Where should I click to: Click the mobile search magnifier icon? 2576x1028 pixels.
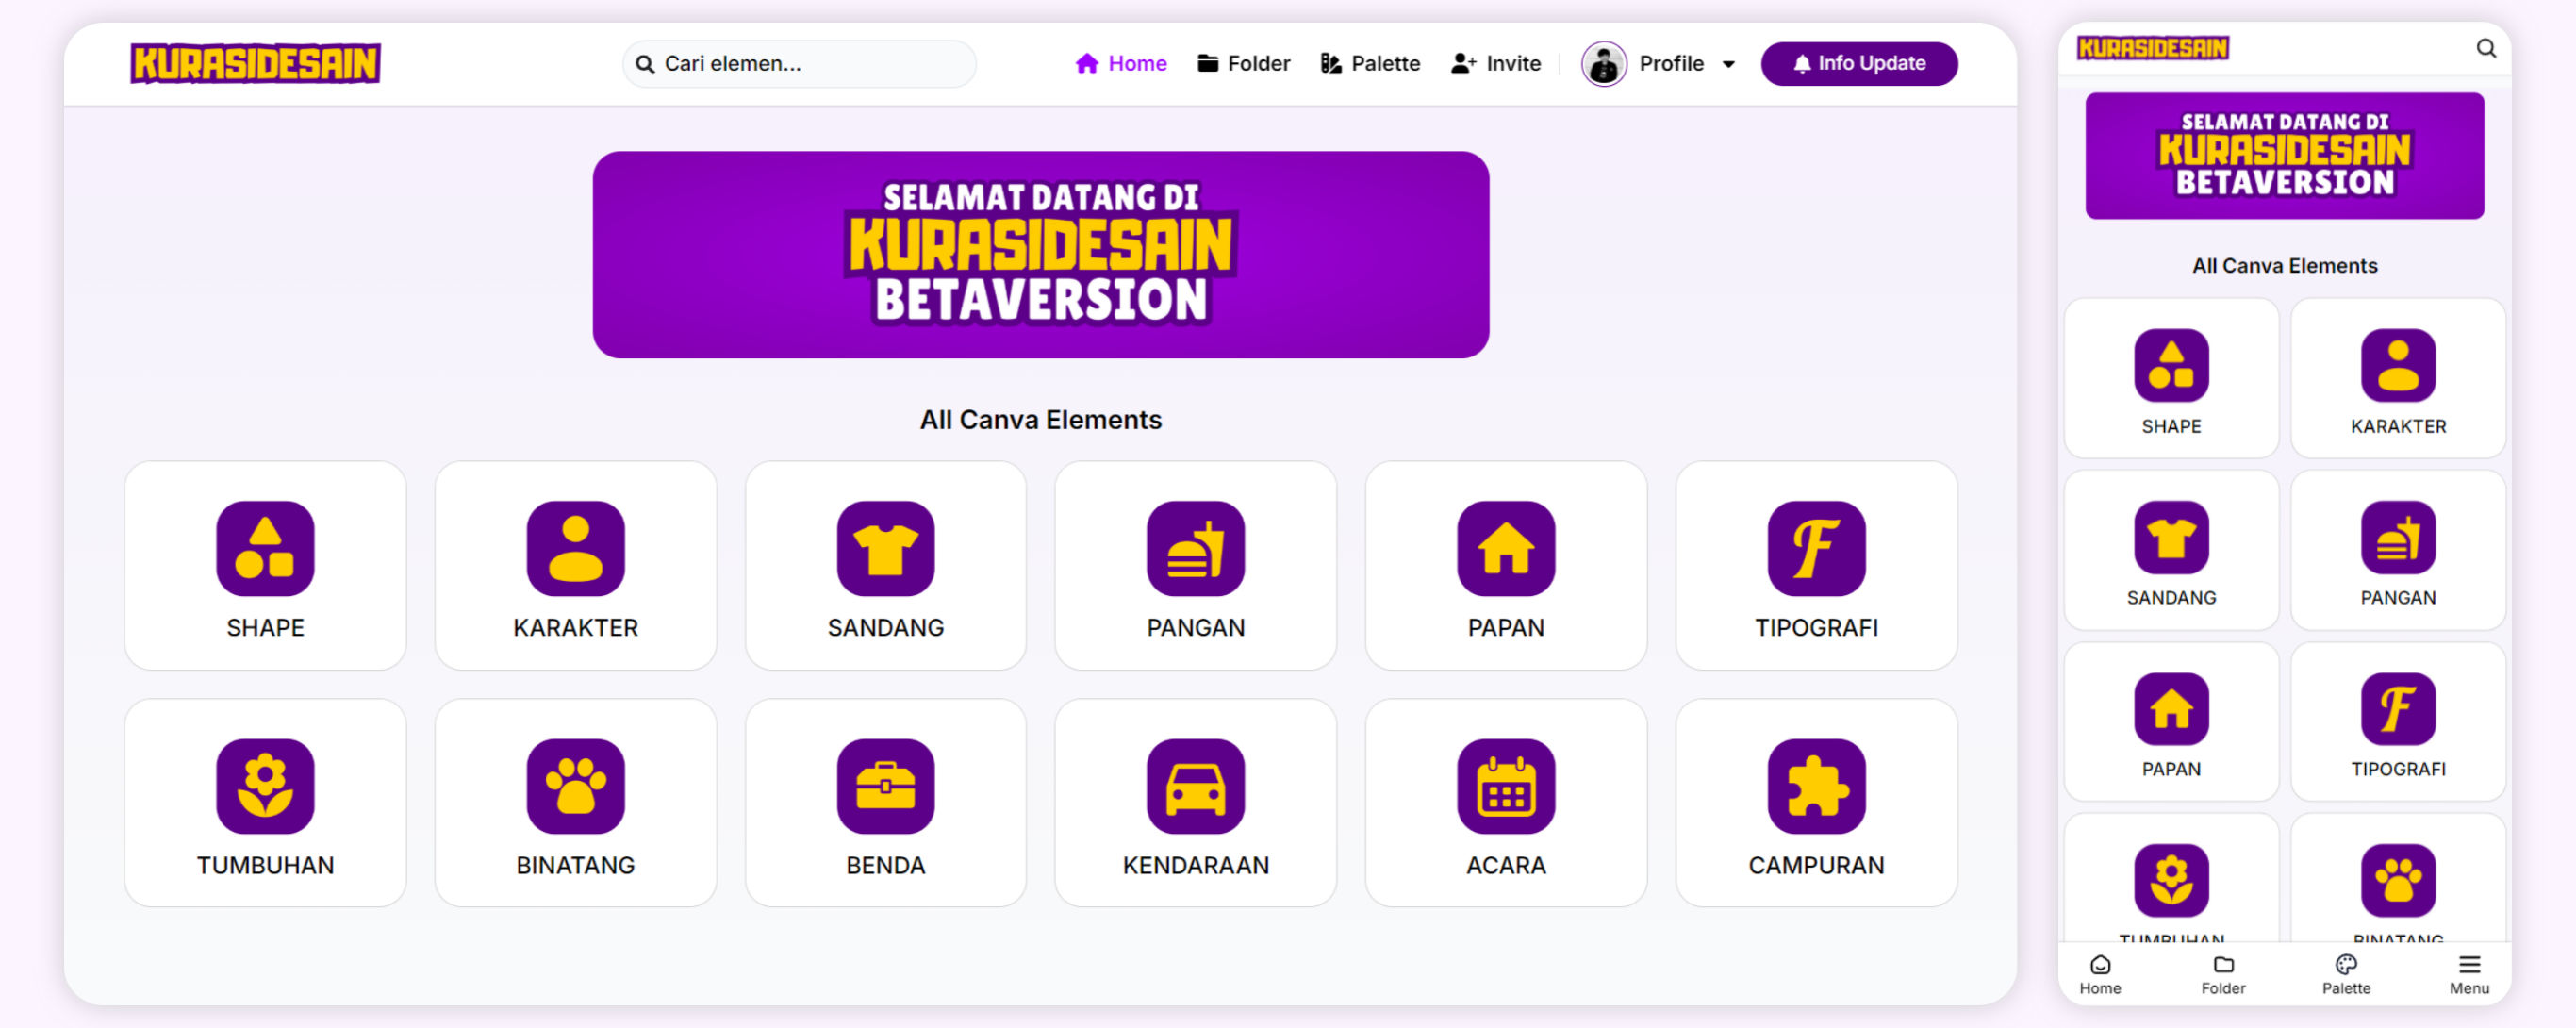point(2485,48)
